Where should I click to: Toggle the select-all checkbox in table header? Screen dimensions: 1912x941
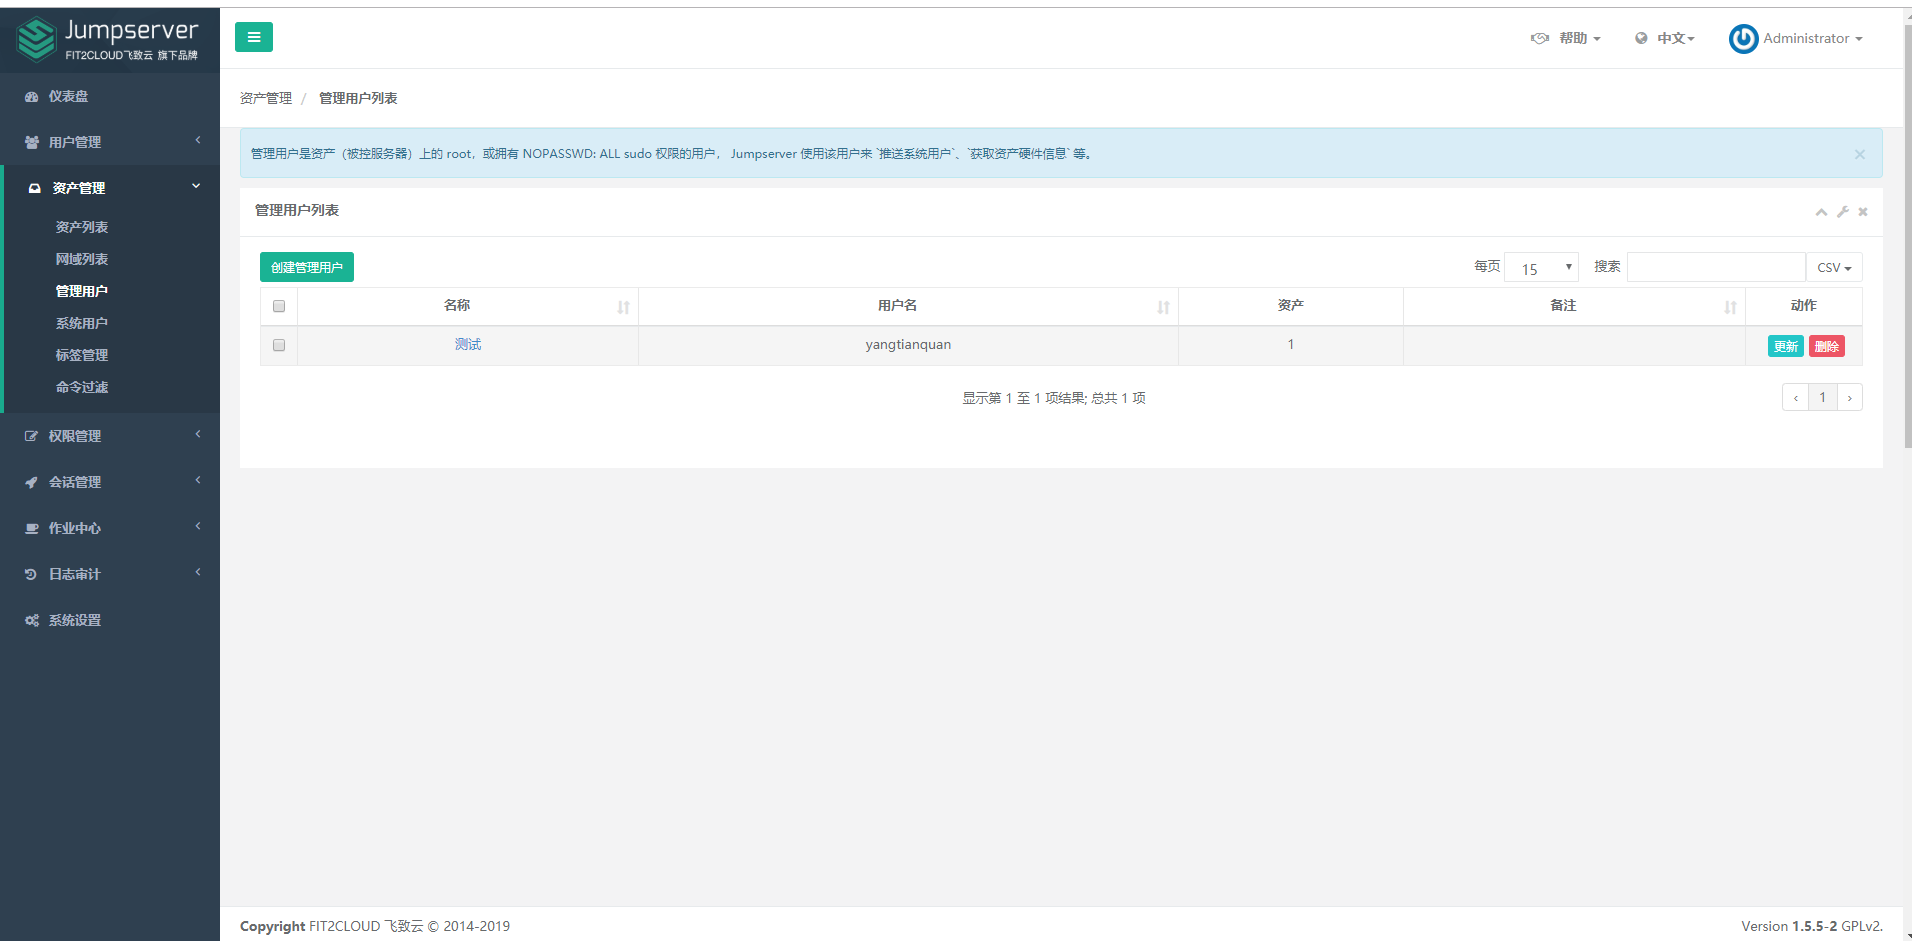pos(279,306)
